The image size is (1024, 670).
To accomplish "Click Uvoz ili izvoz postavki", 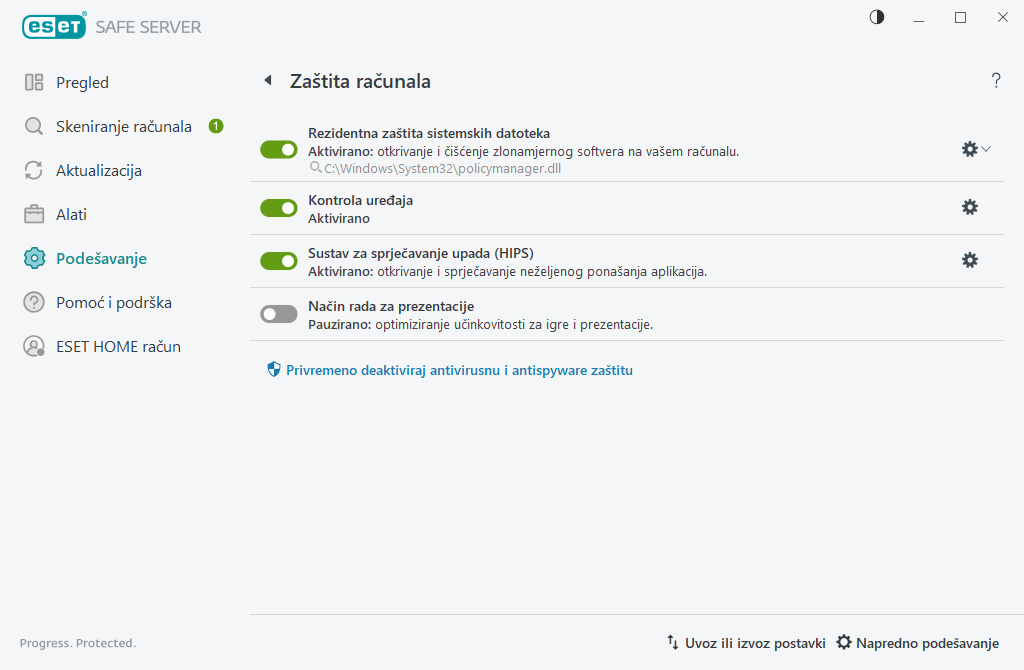I will (755, 643).
